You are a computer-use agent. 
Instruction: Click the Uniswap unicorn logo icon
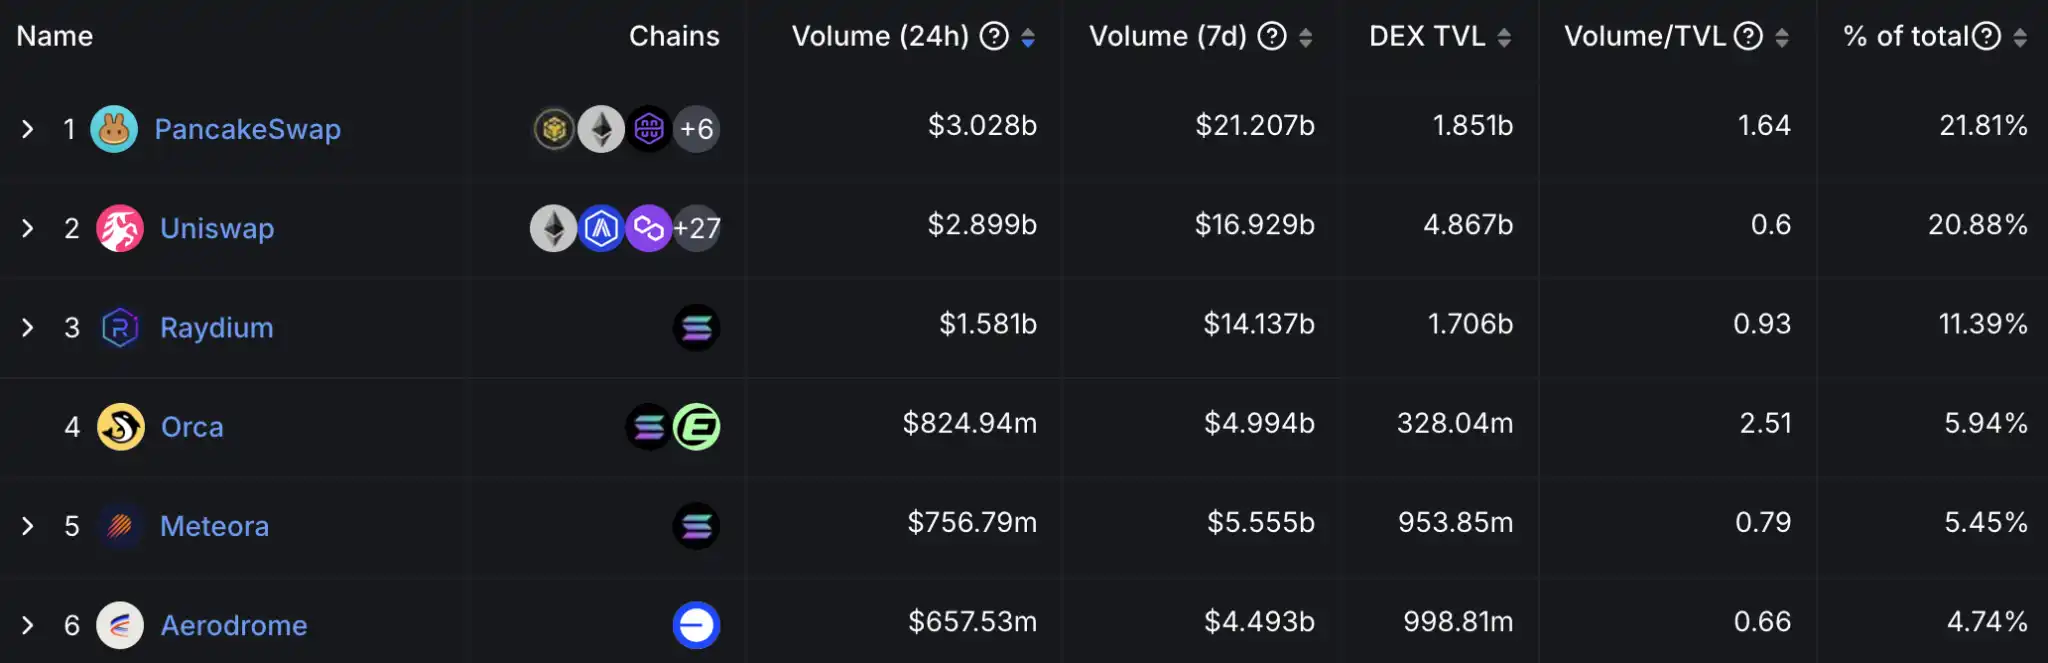[x=120, y=228]
